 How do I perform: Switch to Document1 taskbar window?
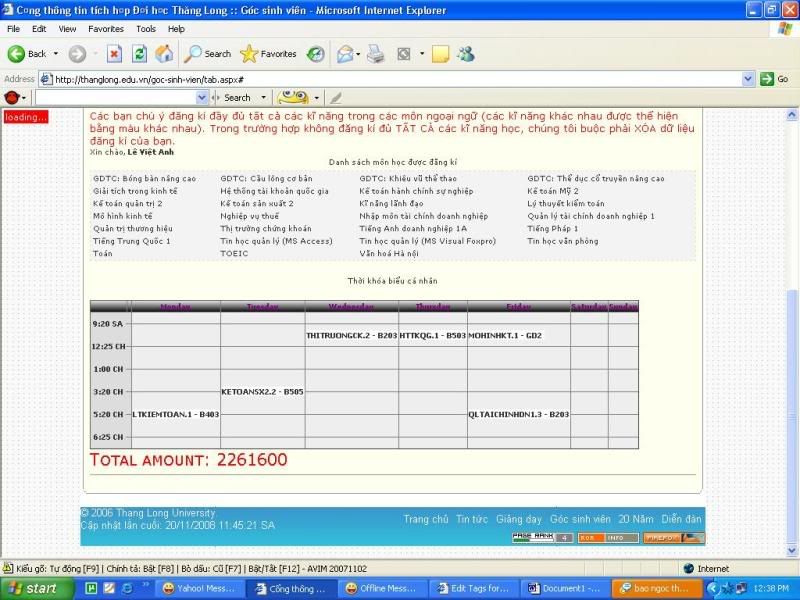pyautogui.click(x=563, y=588)
